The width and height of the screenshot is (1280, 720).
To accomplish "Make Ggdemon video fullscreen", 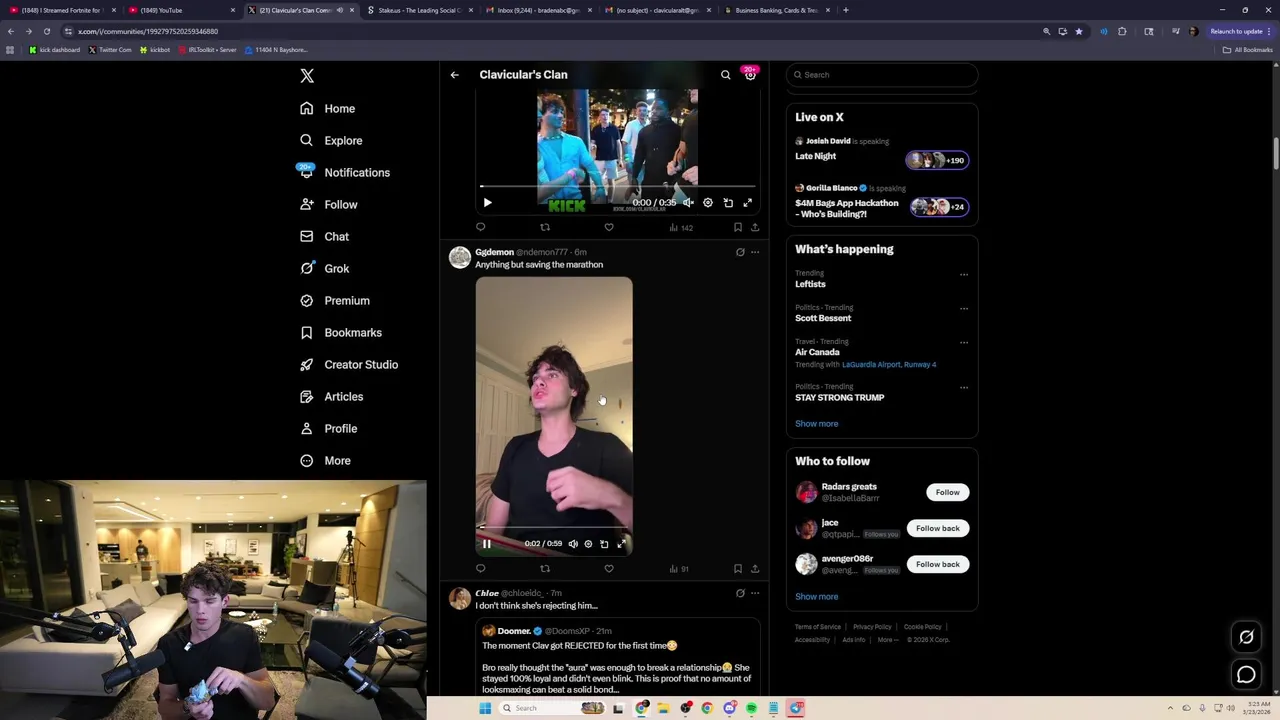I will click(621, 544).
